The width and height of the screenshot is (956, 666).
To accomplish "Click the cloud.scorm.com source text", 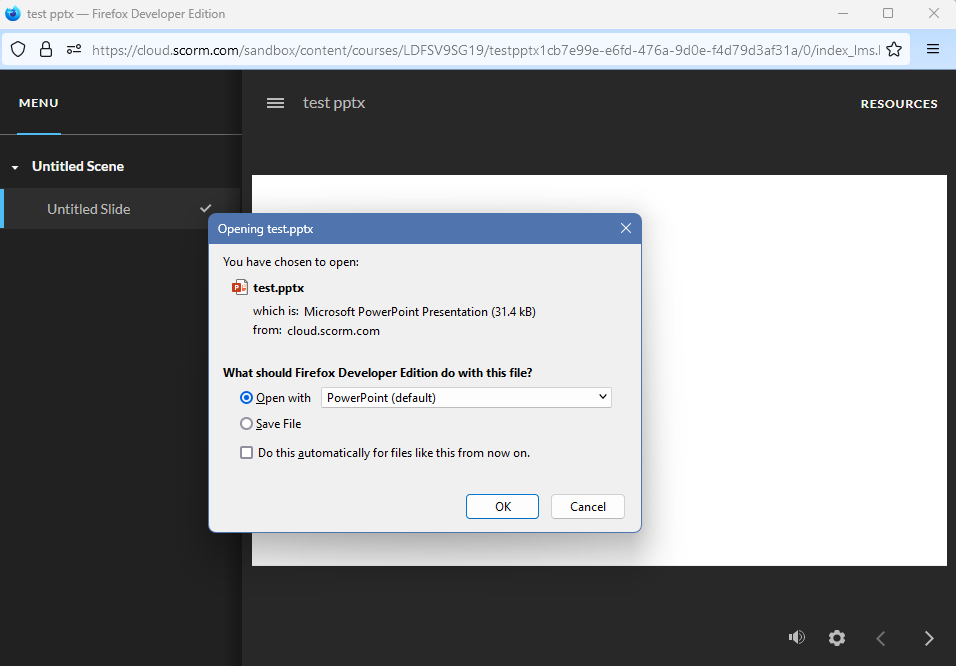I will 334,331.
